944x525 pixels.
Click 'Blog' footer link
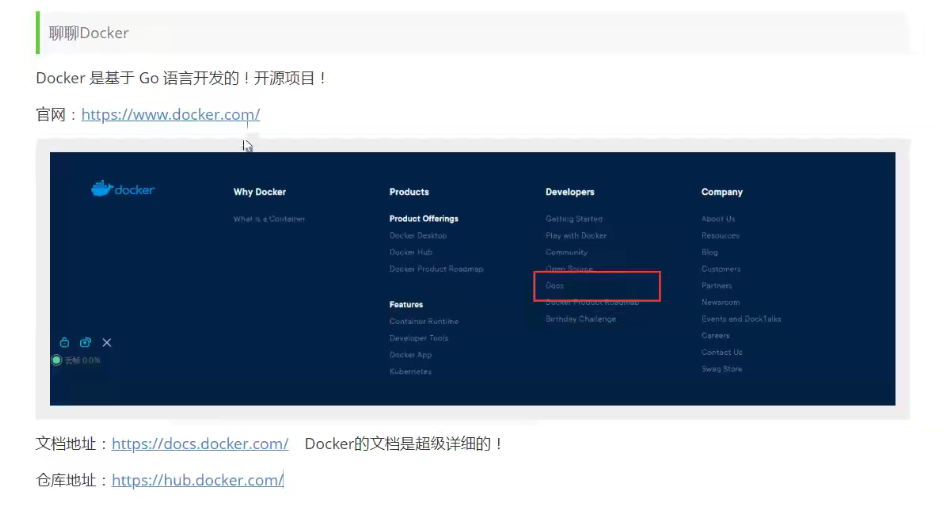pos(709,252)
